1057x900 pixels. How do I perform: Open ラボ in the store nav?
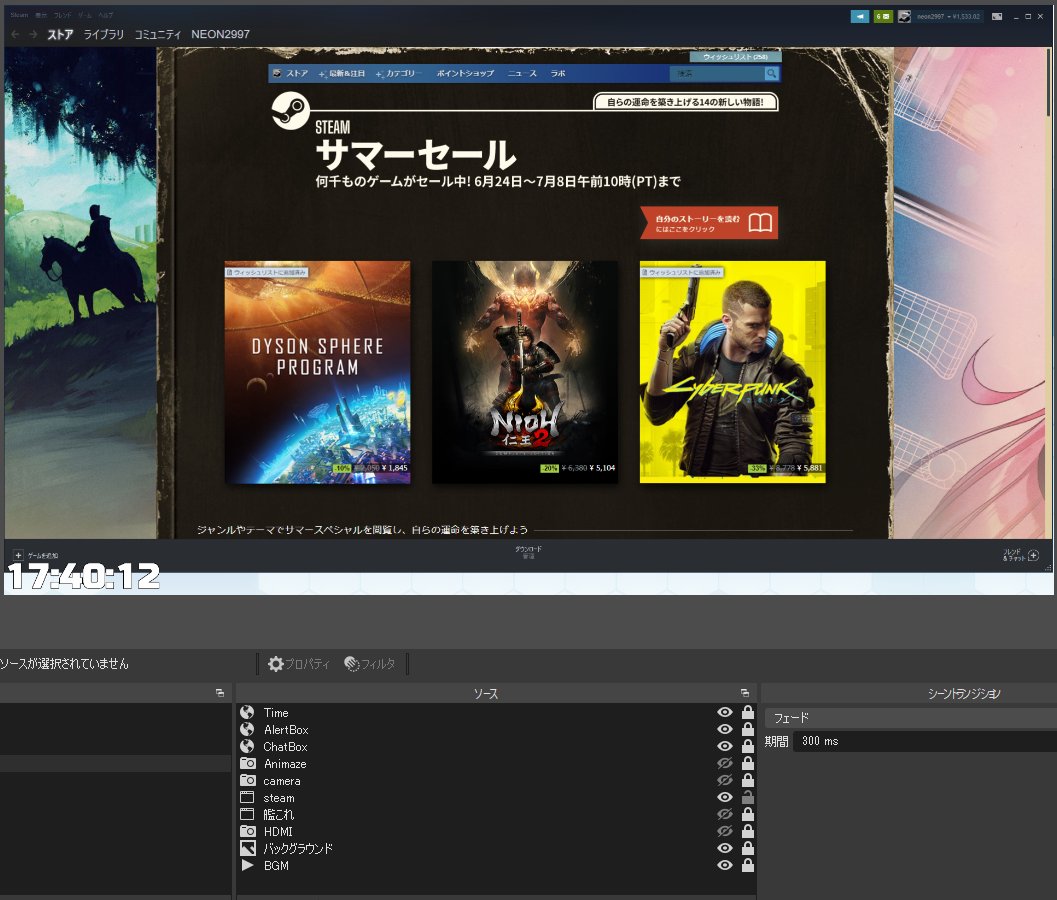[x=557, y=73]
